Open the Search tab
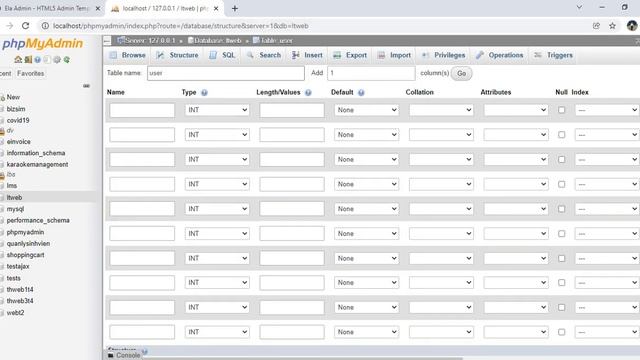Image resolution: width=640 pixels, height=360 pixels. (x=264, y=55)
